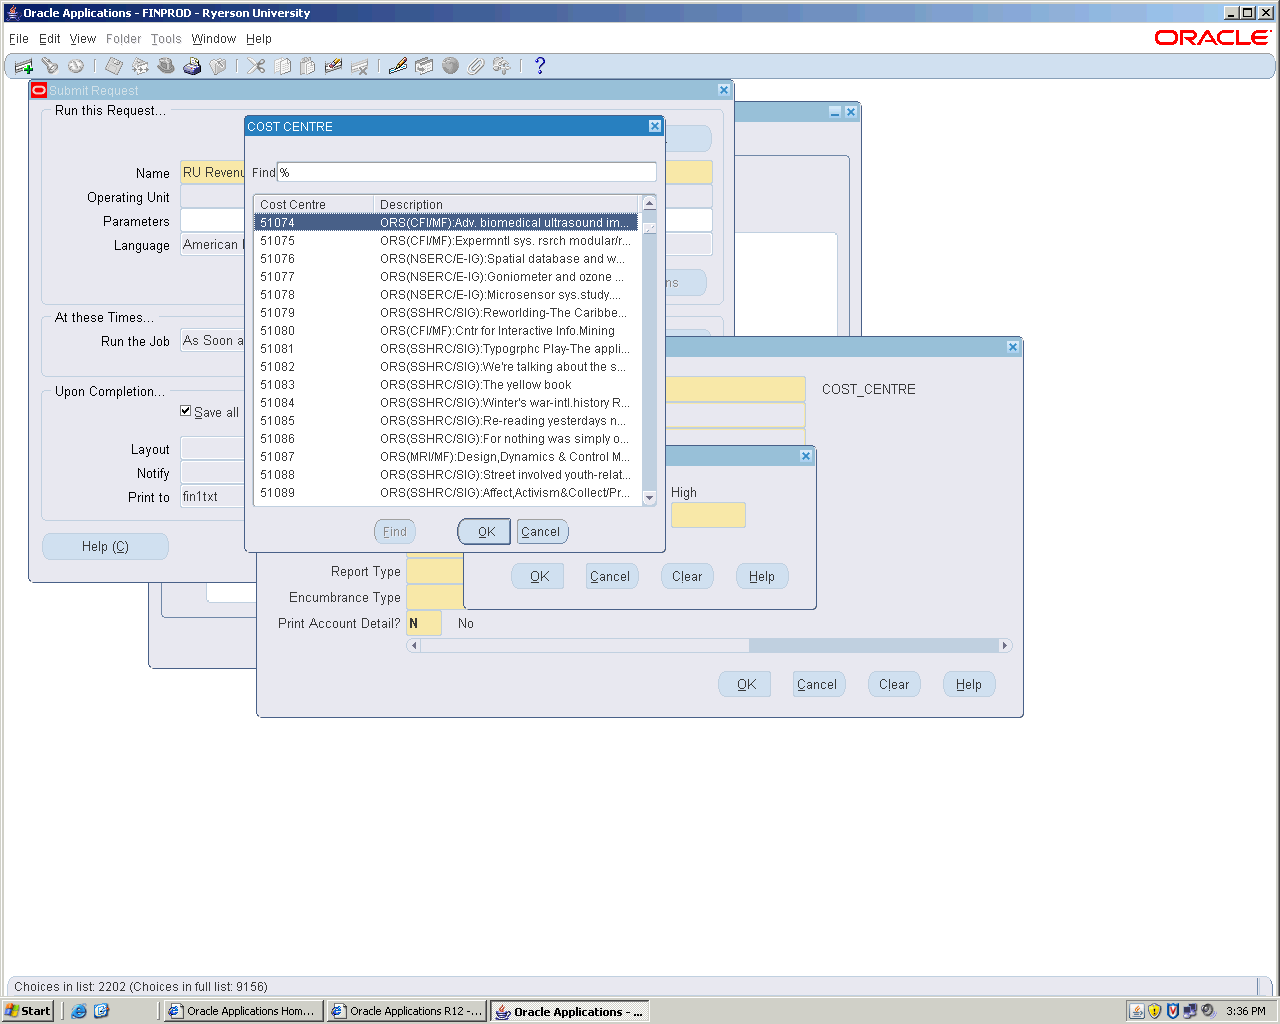Cancel the Cost Centre list dialog
The height and width of the screenshot is (1024, 1280).
pos(541,532)
